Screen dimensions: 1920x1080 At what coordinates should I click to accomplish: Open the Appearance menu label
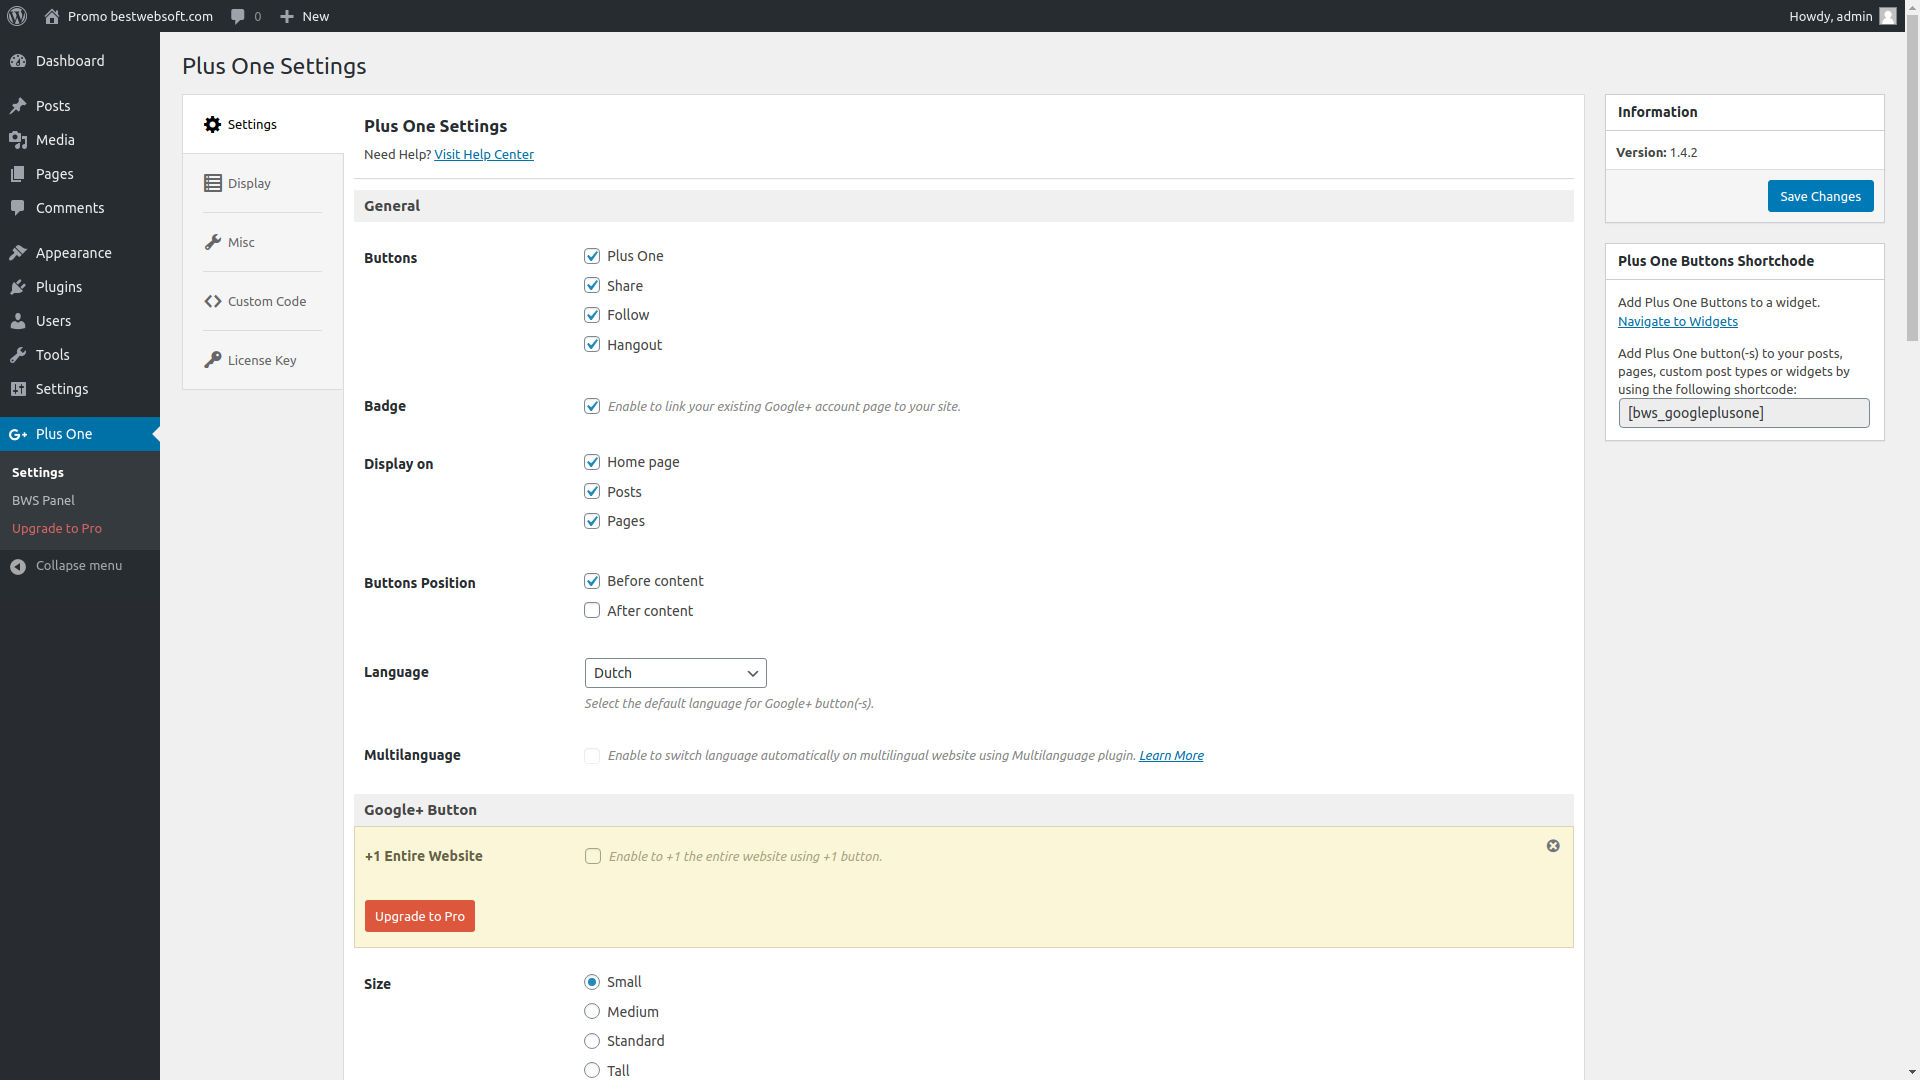[74, 253]
